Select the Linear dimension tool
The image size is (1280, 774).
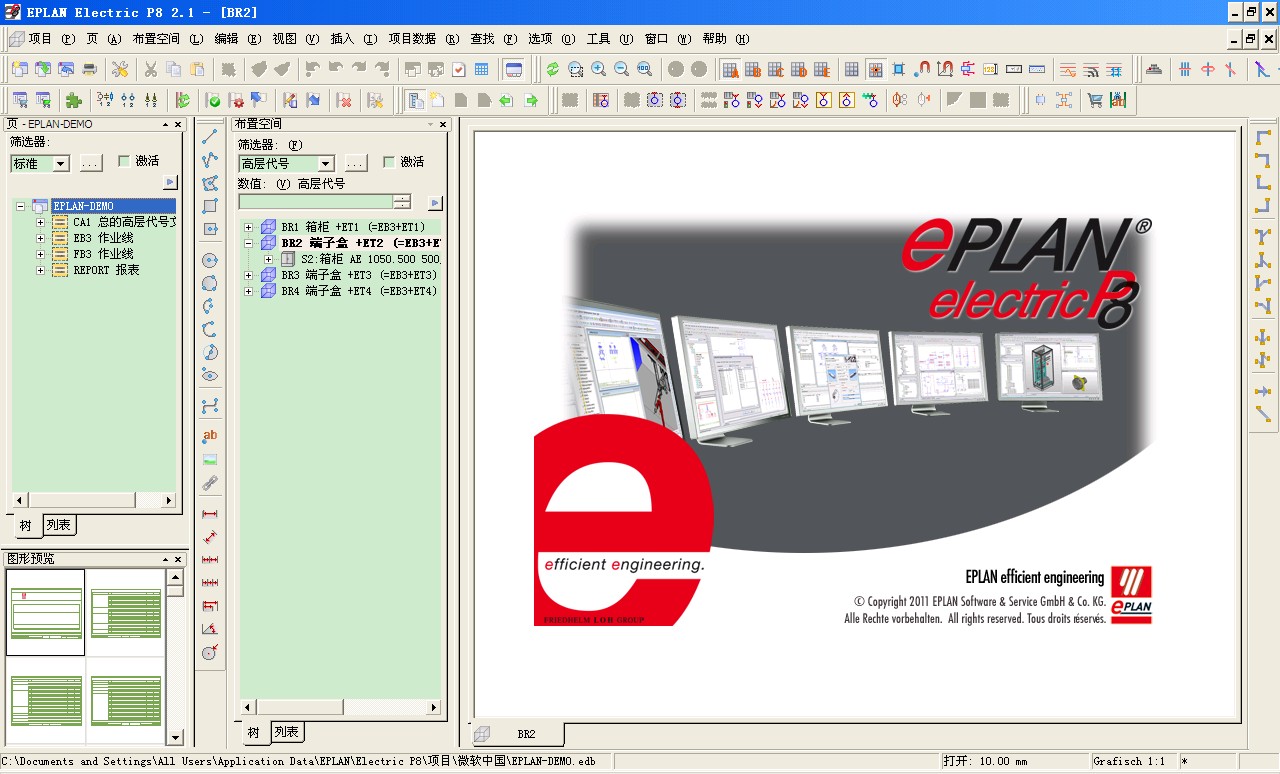pyautogui.click(x=210, y=513)
